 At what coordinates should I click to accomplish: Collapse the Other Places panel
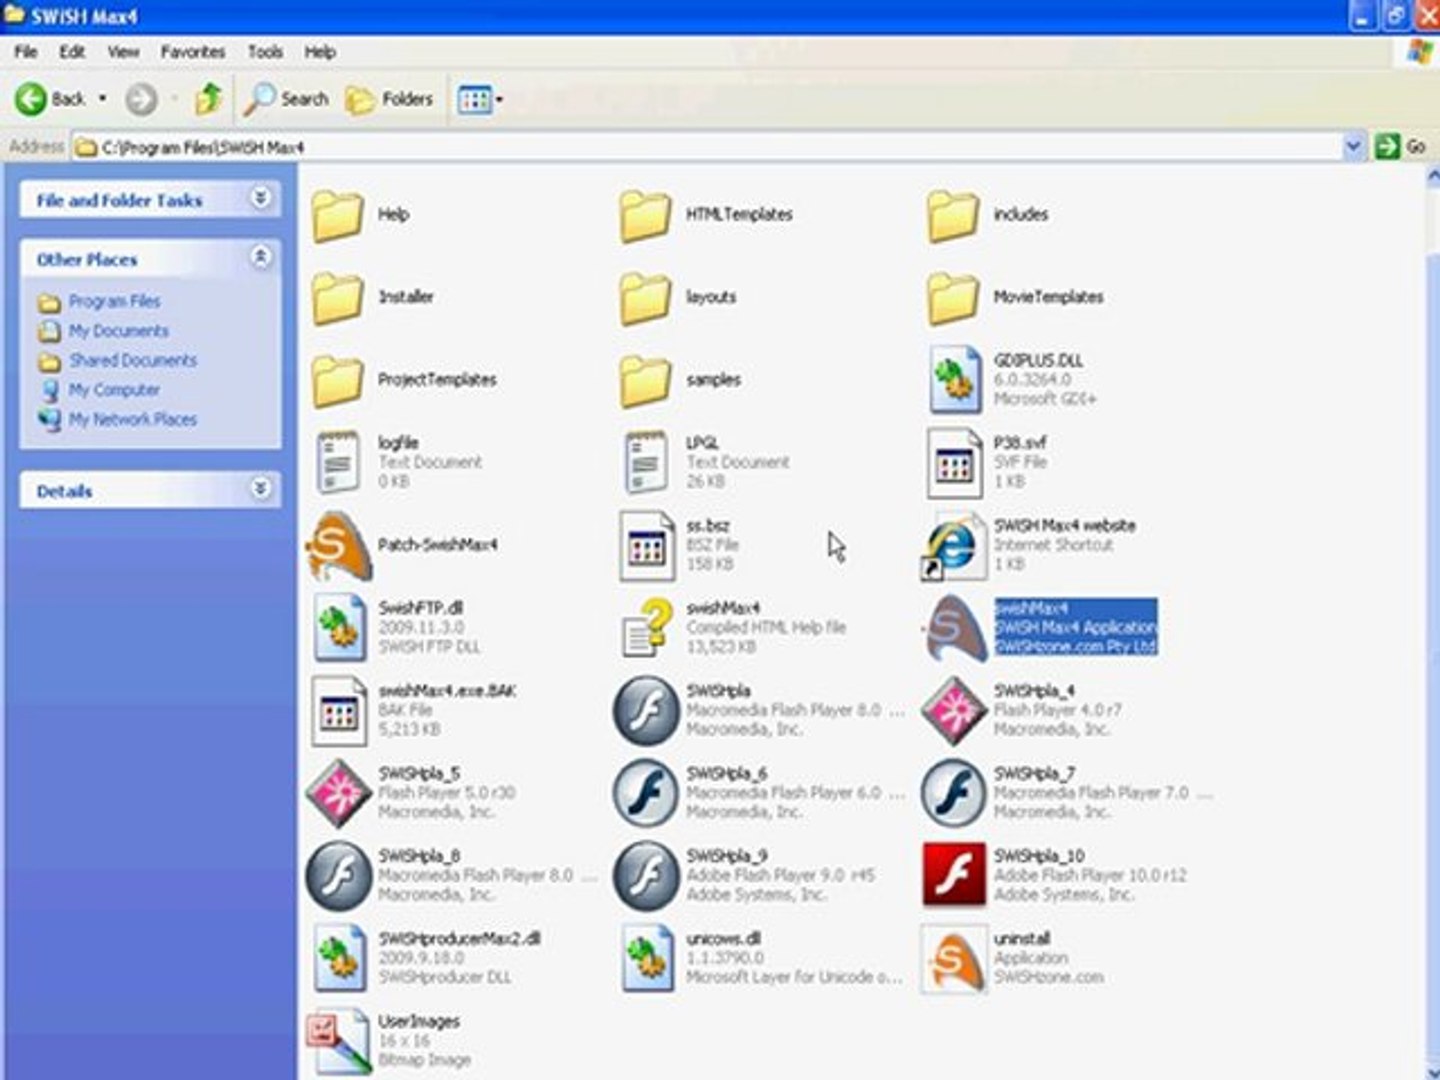pos(261,257)
